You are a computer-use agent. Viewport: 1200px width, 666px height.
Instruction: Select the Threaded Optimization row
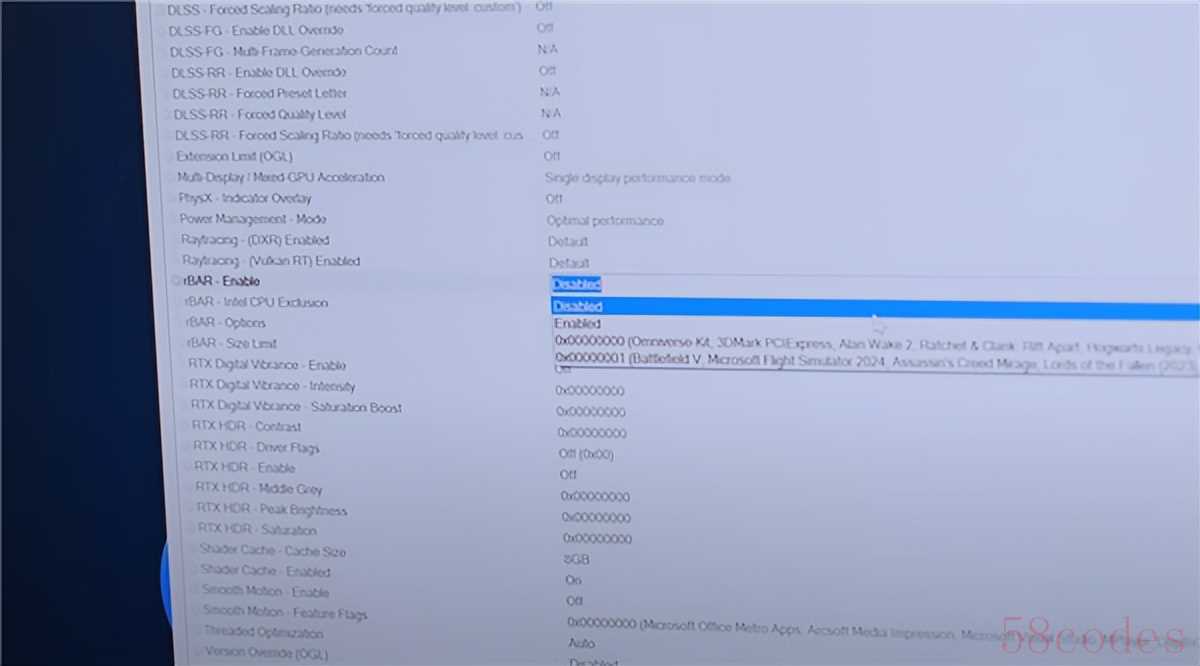point(264,633)
